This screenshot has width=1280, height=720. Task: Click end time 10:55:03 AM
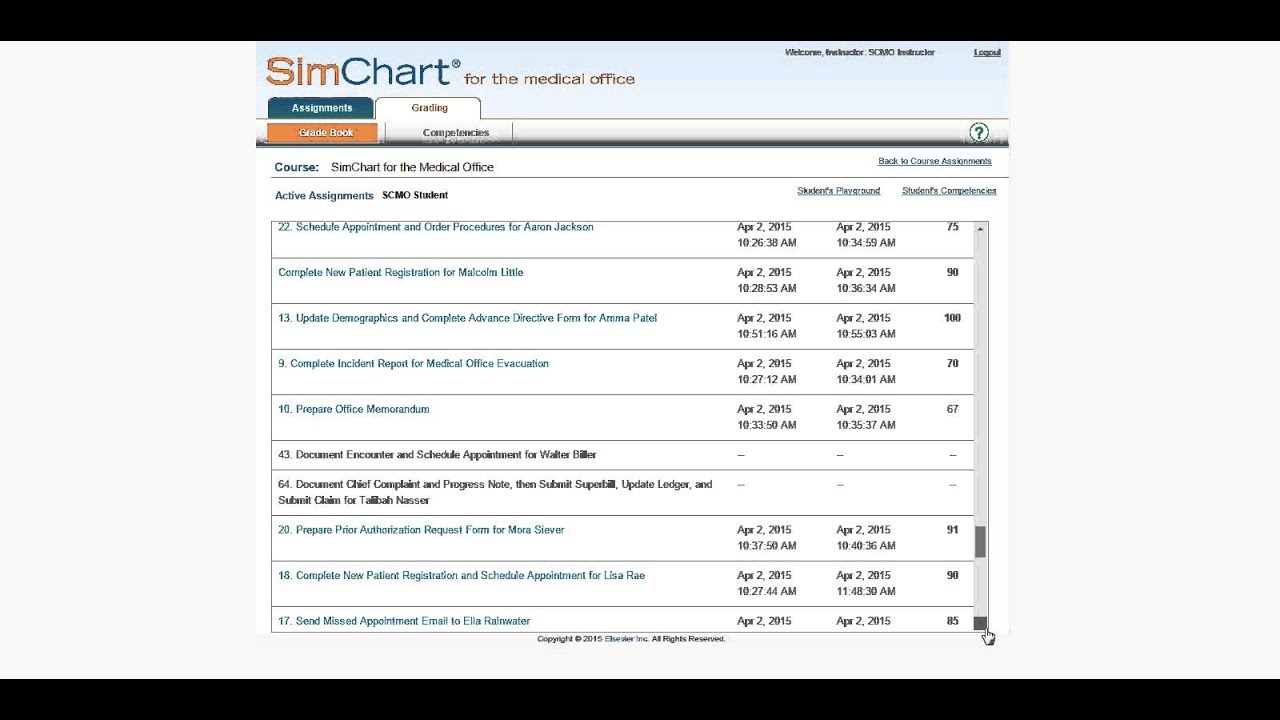(x=866, y=334)
